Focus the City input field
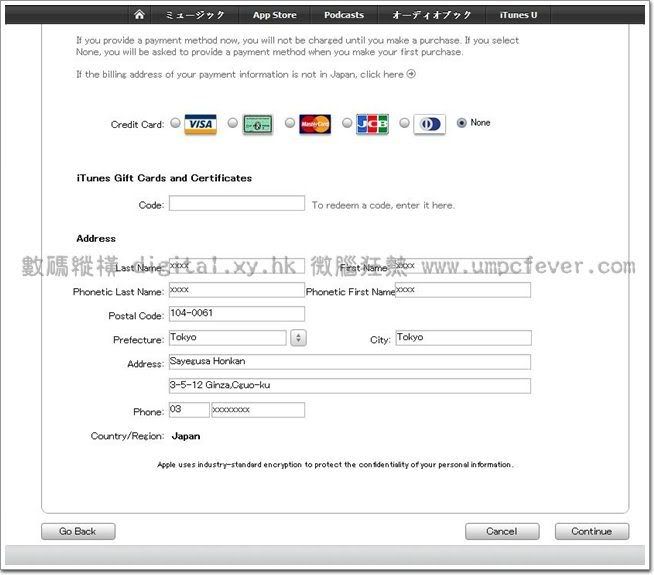The height and width of the screenshot is (575, 654). point(463,338)
